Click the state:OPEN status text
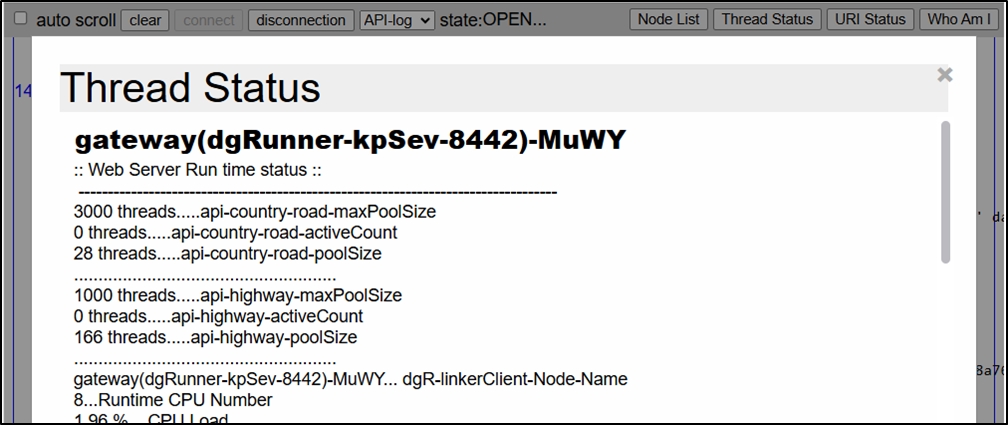Screen dimensions: 1008x425 click(493, 20)
